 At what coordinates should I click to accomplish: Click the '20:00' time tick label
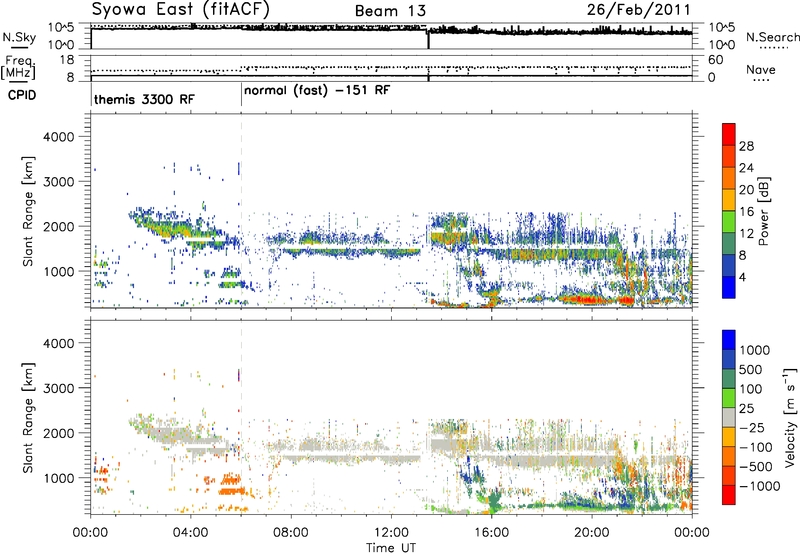point(592,533)
